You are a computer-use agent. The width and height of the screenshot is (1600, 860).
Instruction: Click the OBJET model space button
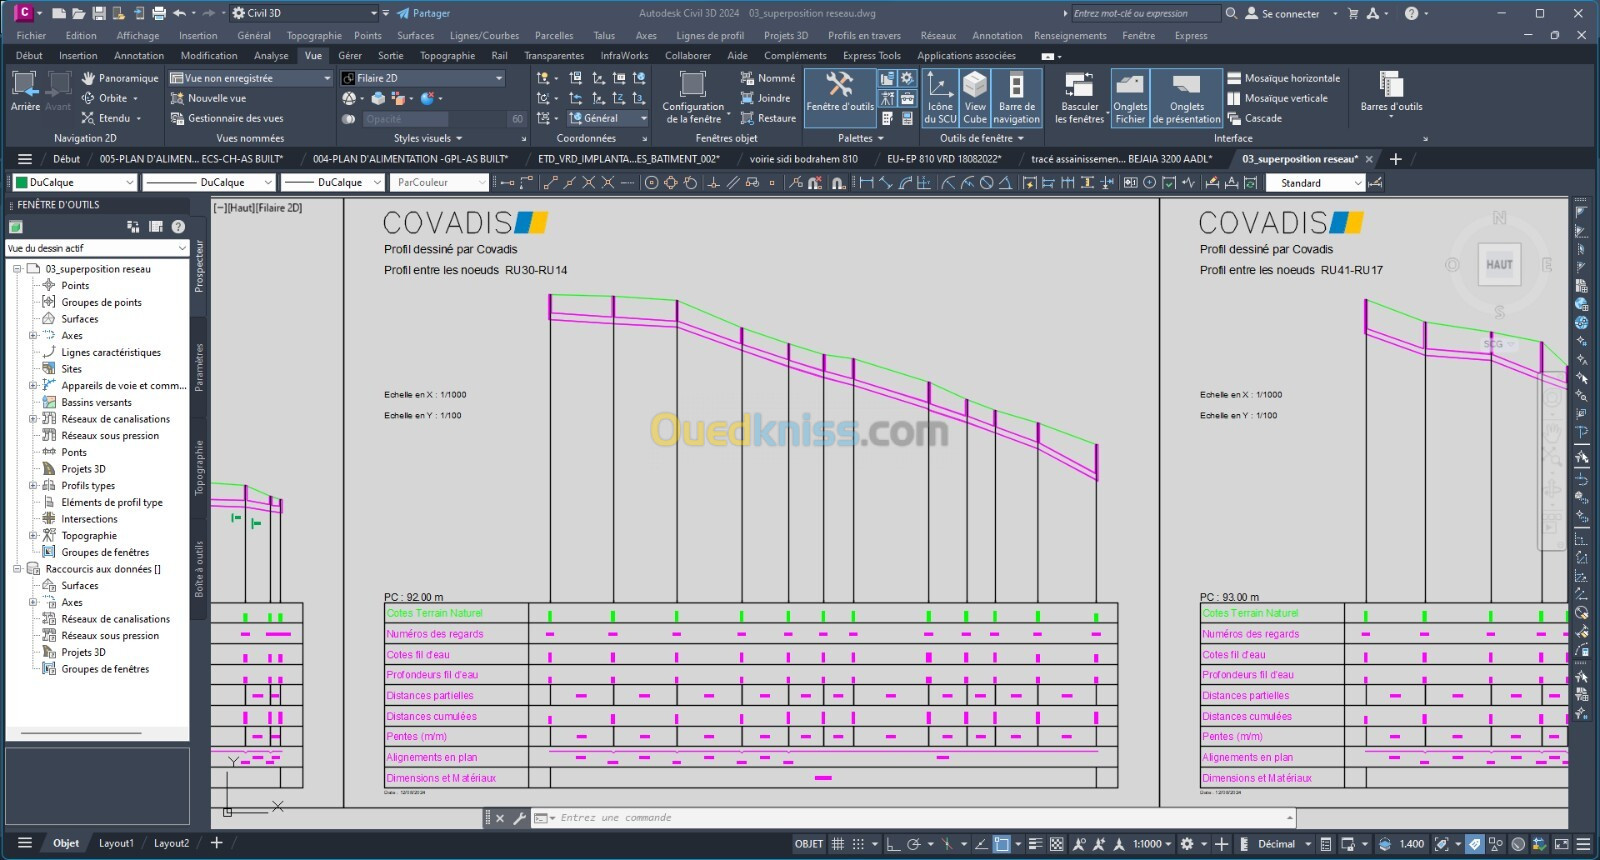[x=809, y=844]
